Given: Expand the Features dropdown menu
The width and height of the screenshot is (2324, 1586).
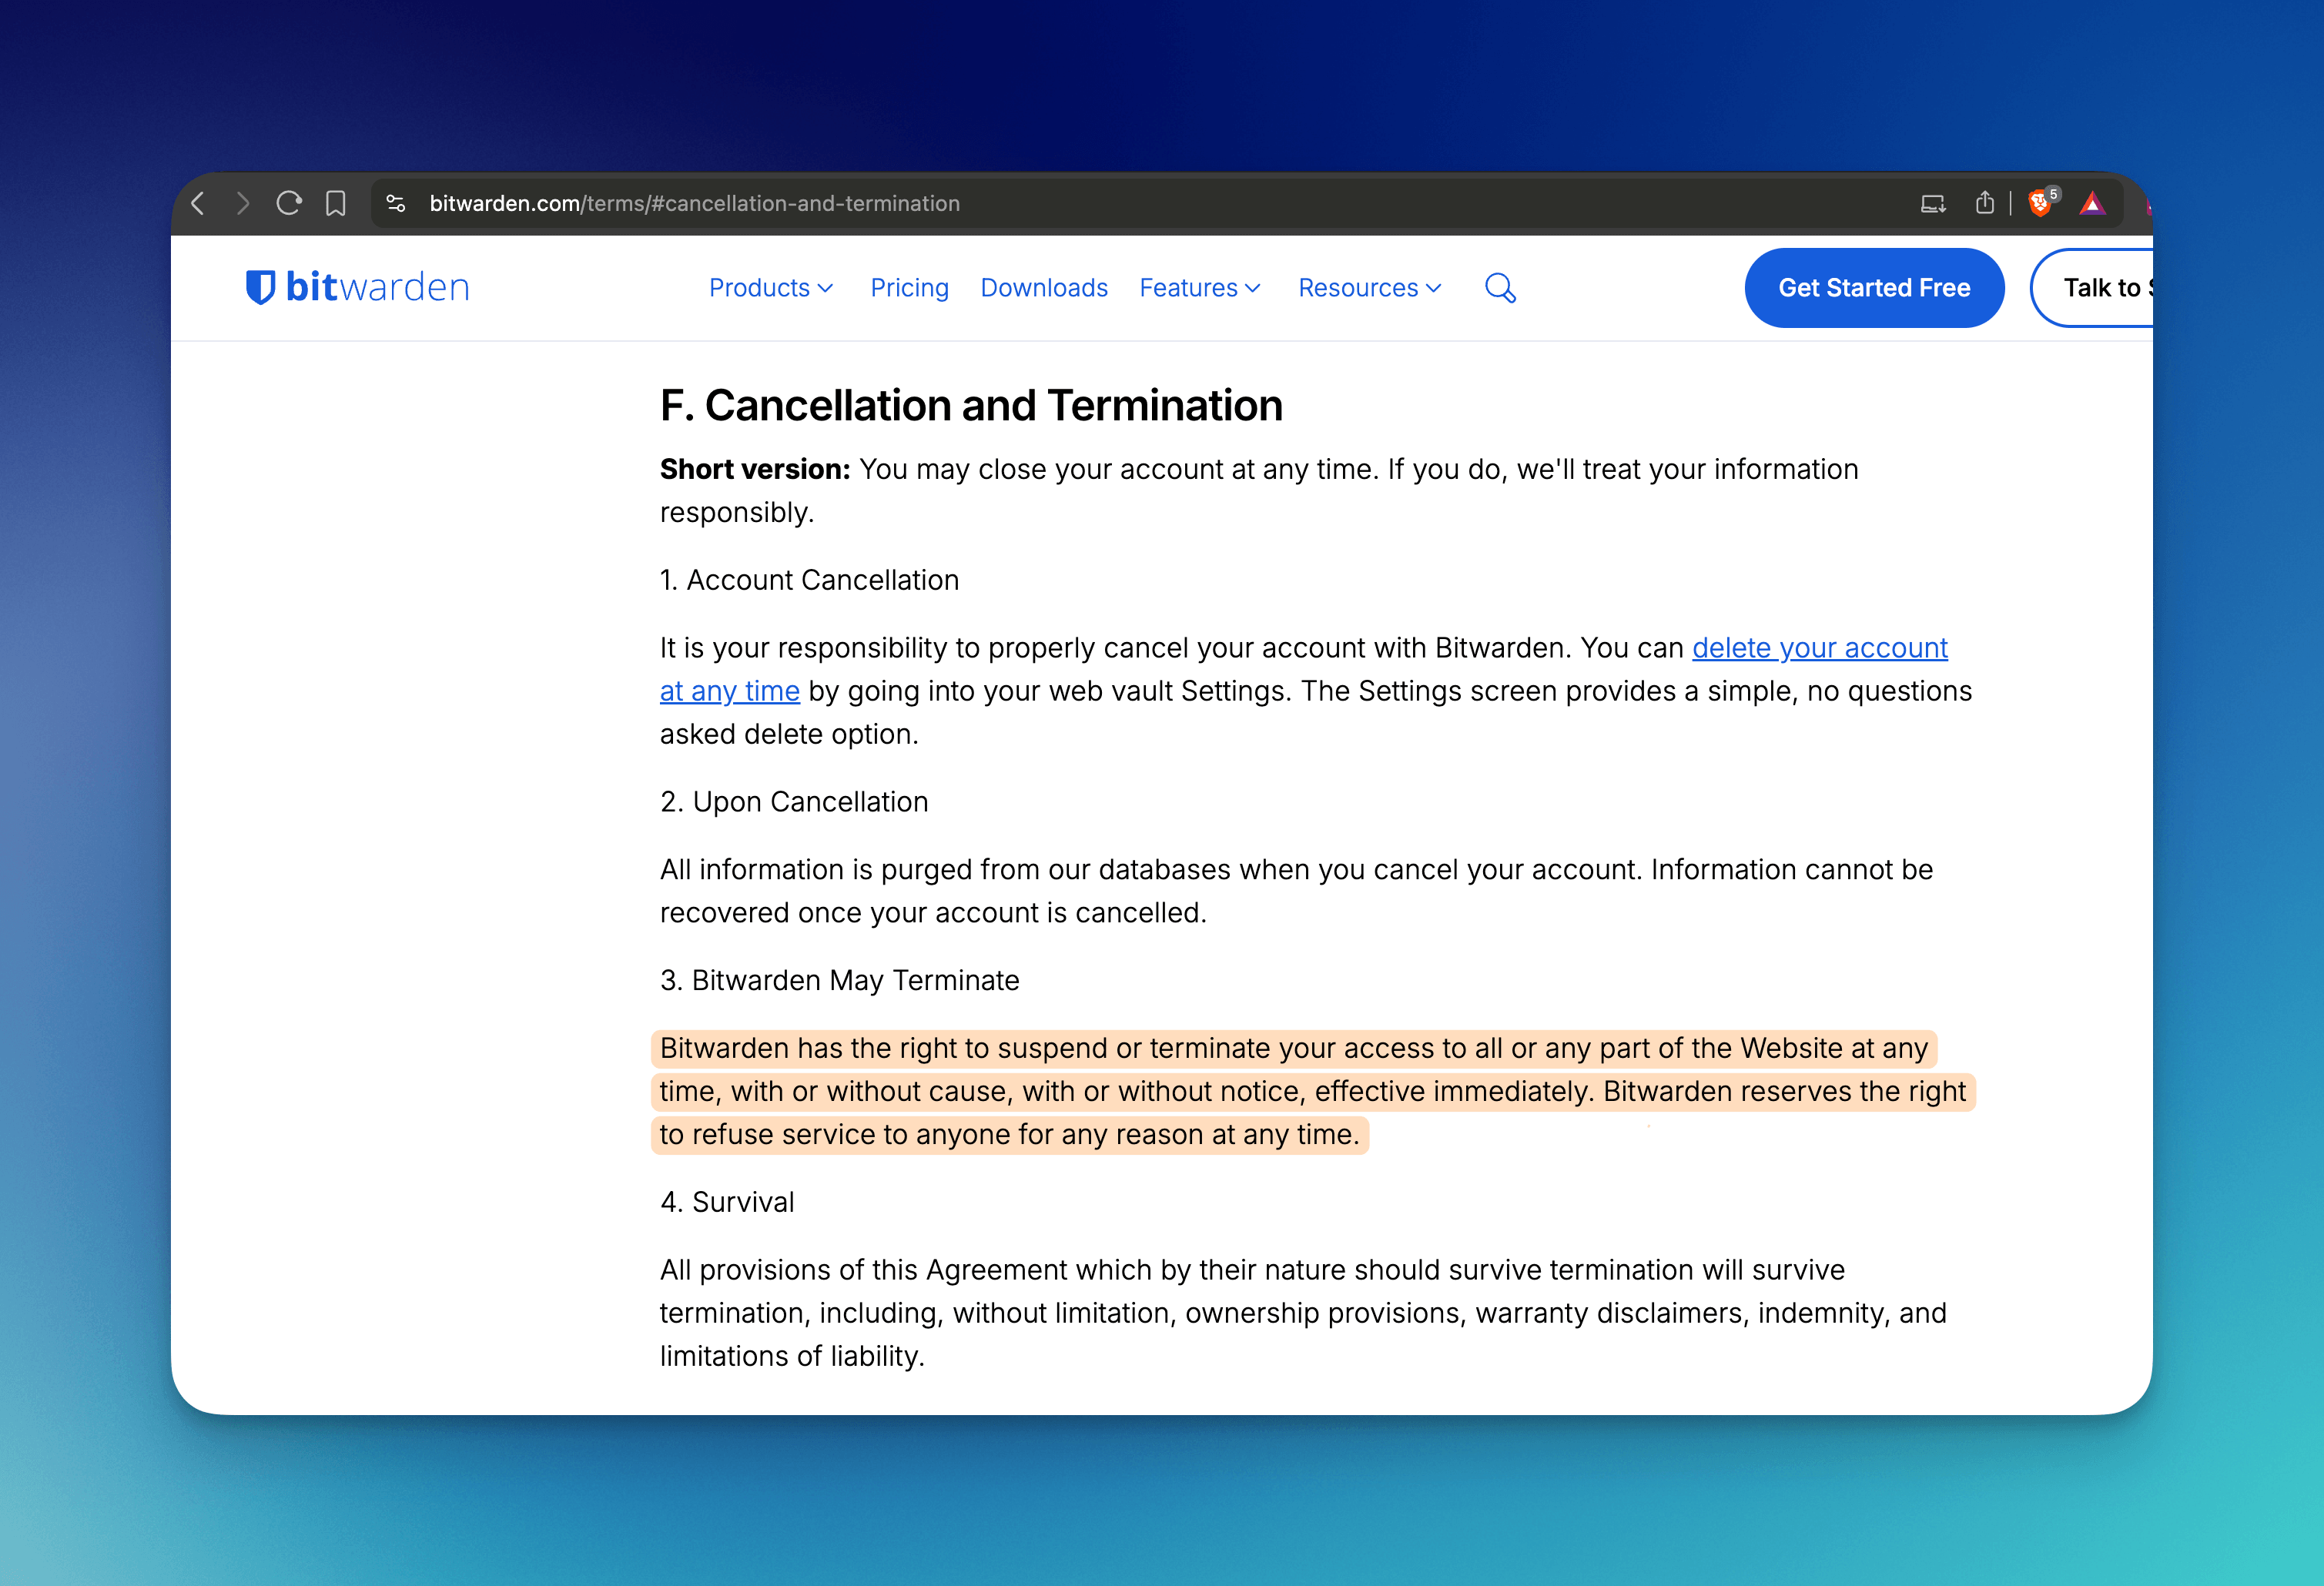Looking at the screenshot, I should (1200, 288).
